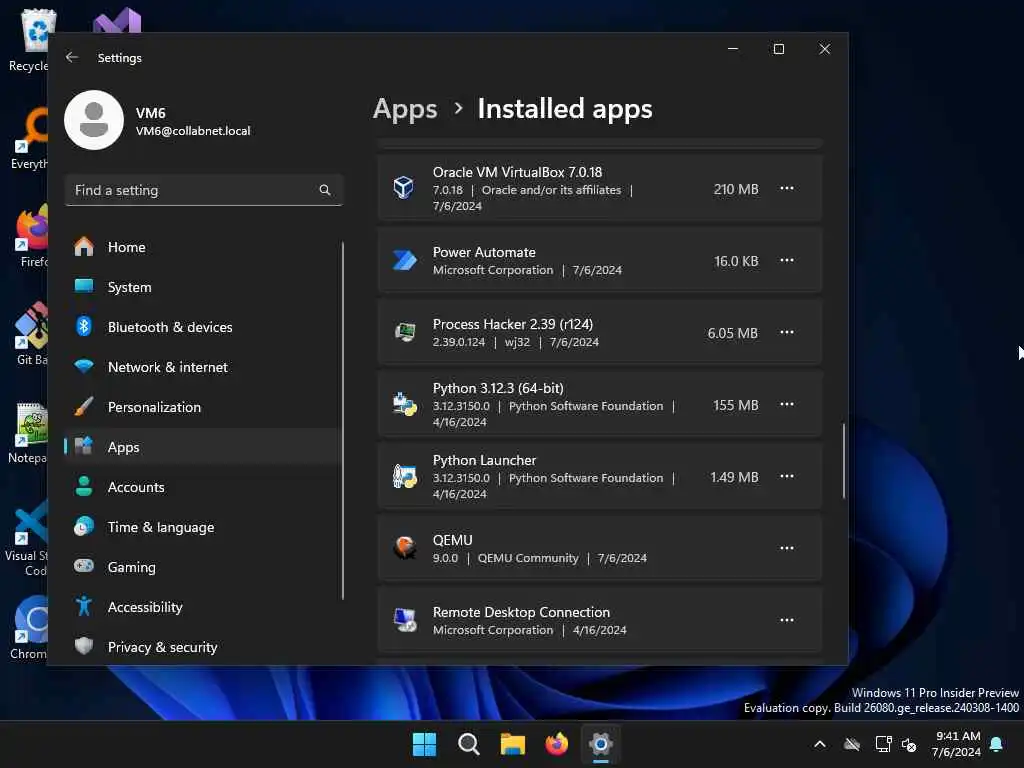Open Time & language settings
The image size is (1024, 768).
click(x=202, y=527)
